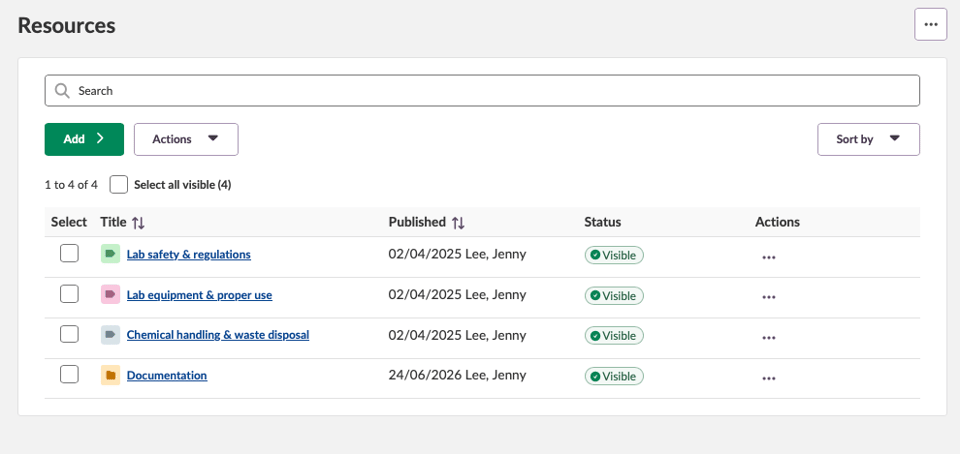960x454 pixels.
Task: Open actions menu for Lab equipment & proper use row
Action: click(x=768, y=297)
